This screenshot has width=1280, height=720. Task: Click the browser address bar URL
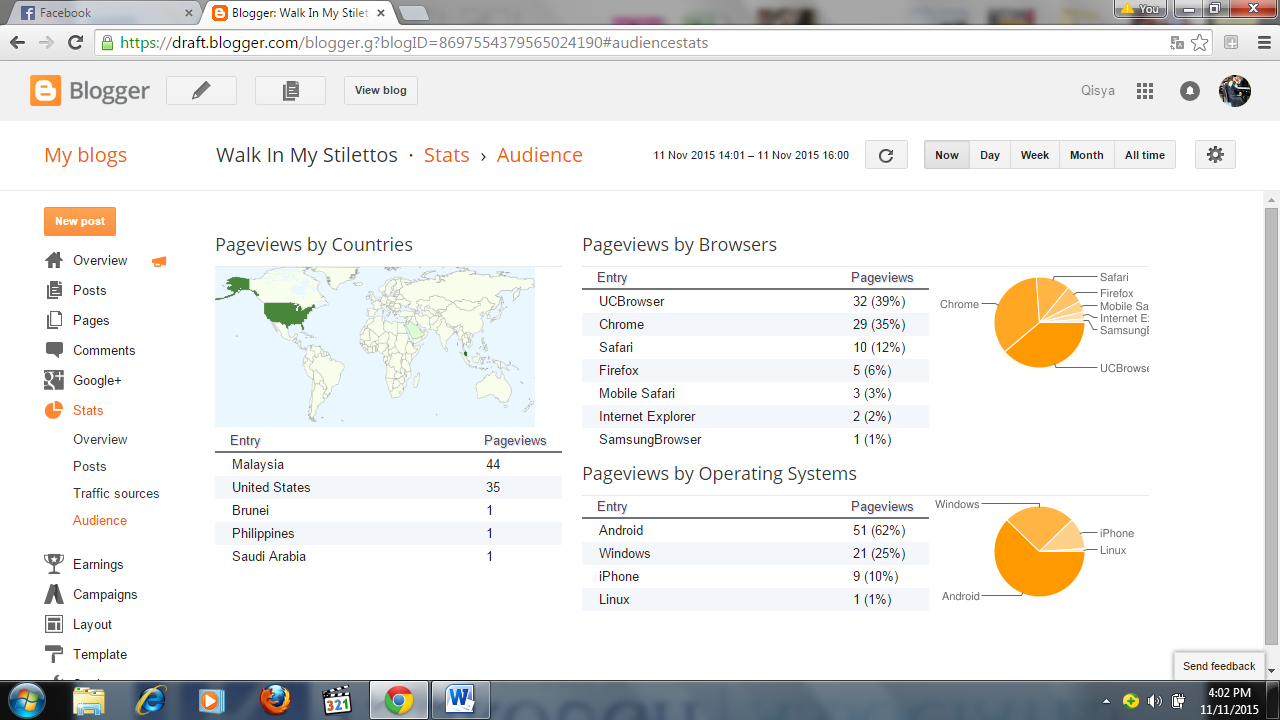[x=414, y=43]
